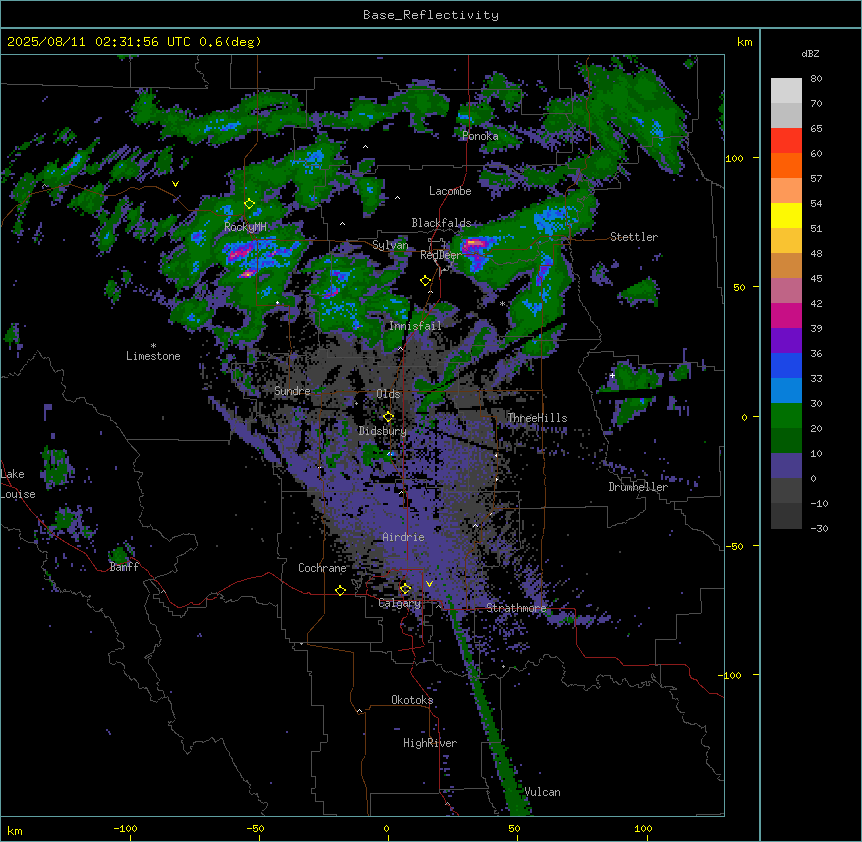Click the Limestone label
The height and width of the screenshot is (842, 862).
click(x=153, y=356)
